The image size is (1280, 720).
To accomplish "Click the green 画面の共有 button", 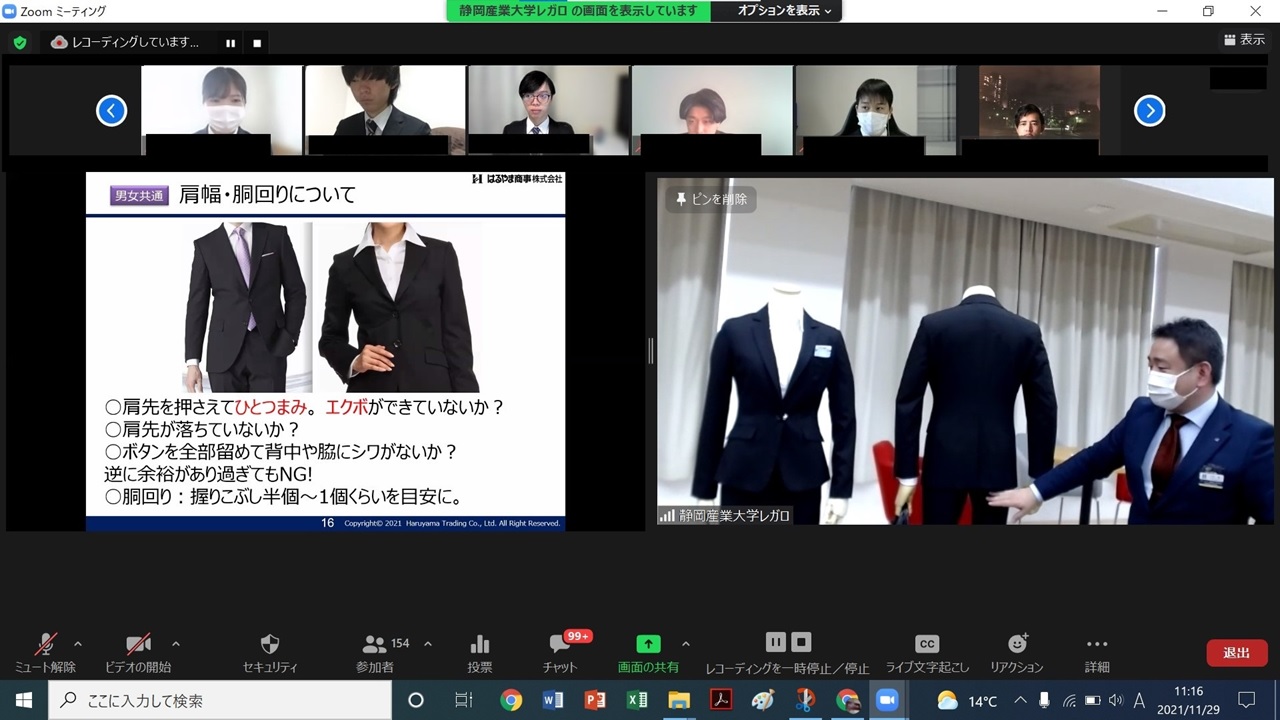I will [648, 653].
